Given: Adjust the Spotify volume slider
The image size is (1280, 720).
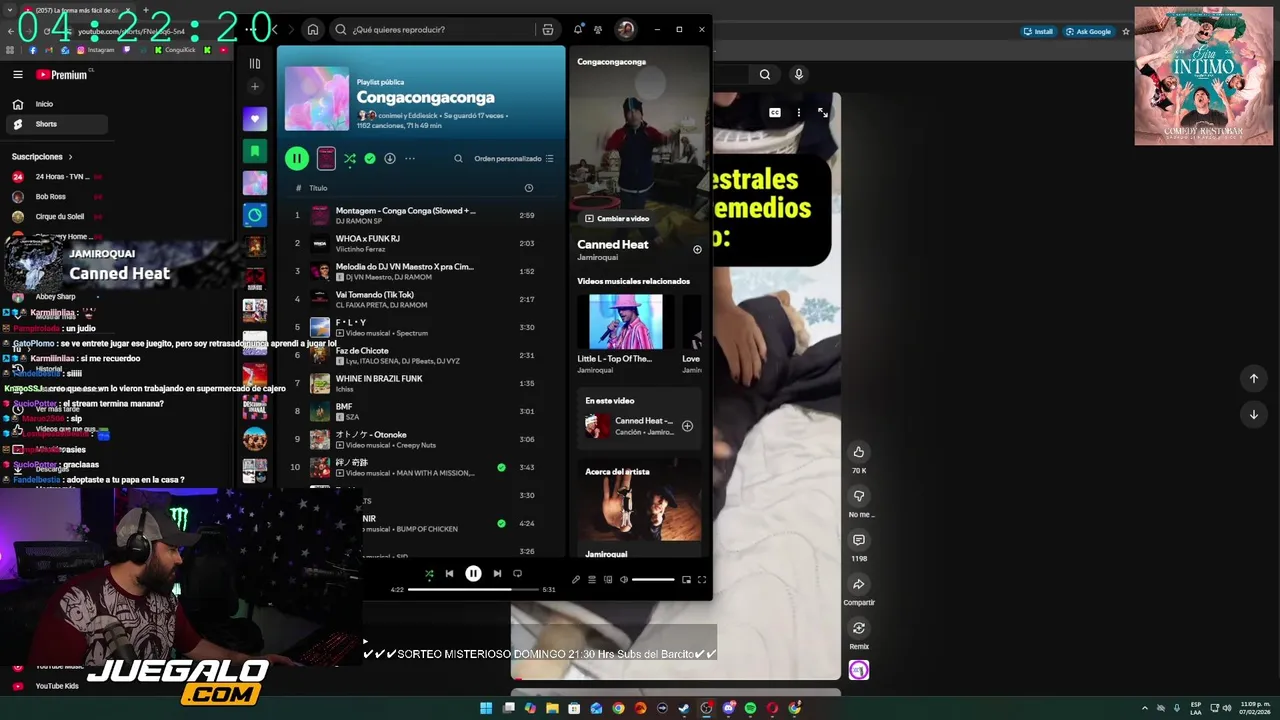Looking at the screenshot, I should click(x=653, y=580).
